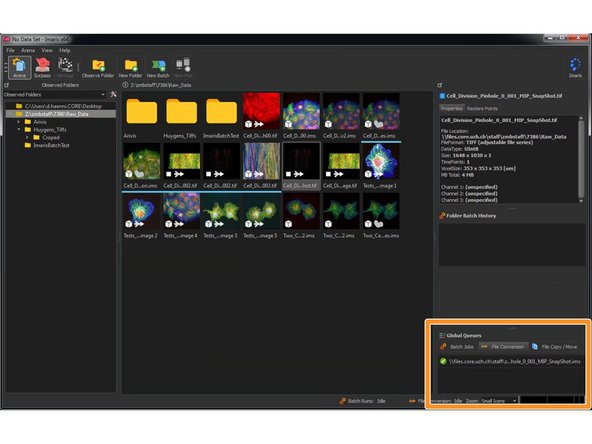Viewport: 592px width, 444px height.
Task: Collapse the Huygens_Tiffs tree node
Action: tap(18, 130)
